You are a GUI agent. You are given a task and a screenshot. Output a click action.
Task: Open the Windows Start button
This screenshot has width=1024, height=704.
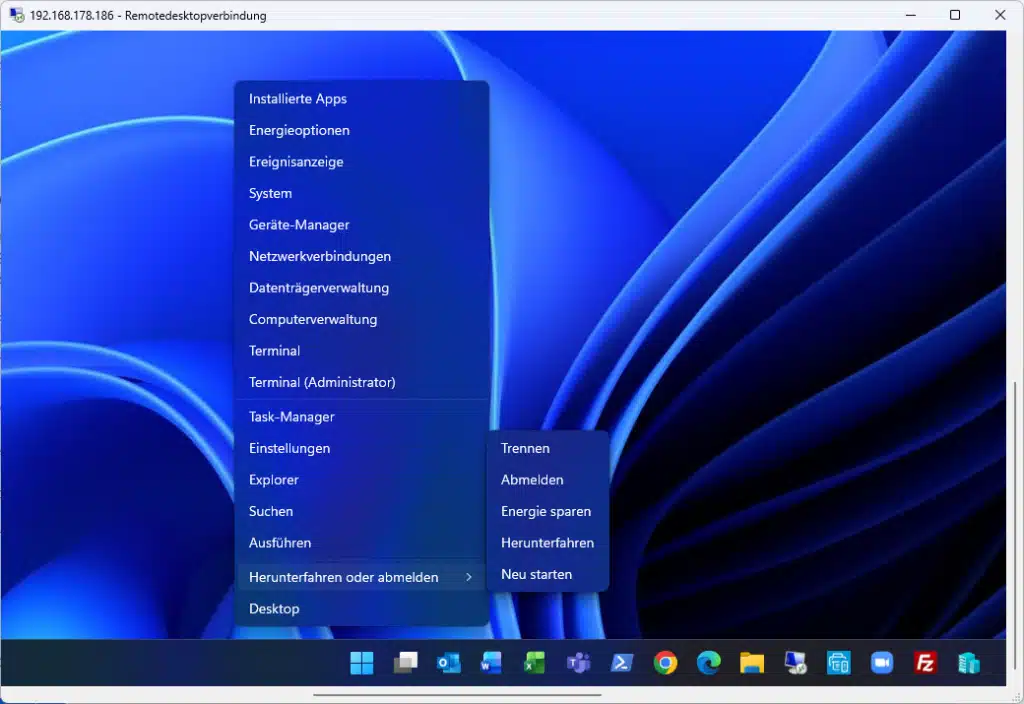[x=361, y=663]
